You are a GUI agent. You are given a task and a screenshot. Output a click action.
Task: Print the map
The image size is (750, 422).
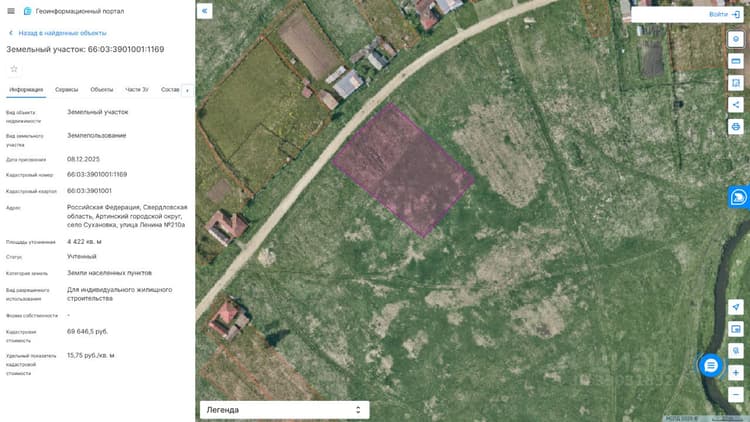point(736,127)
